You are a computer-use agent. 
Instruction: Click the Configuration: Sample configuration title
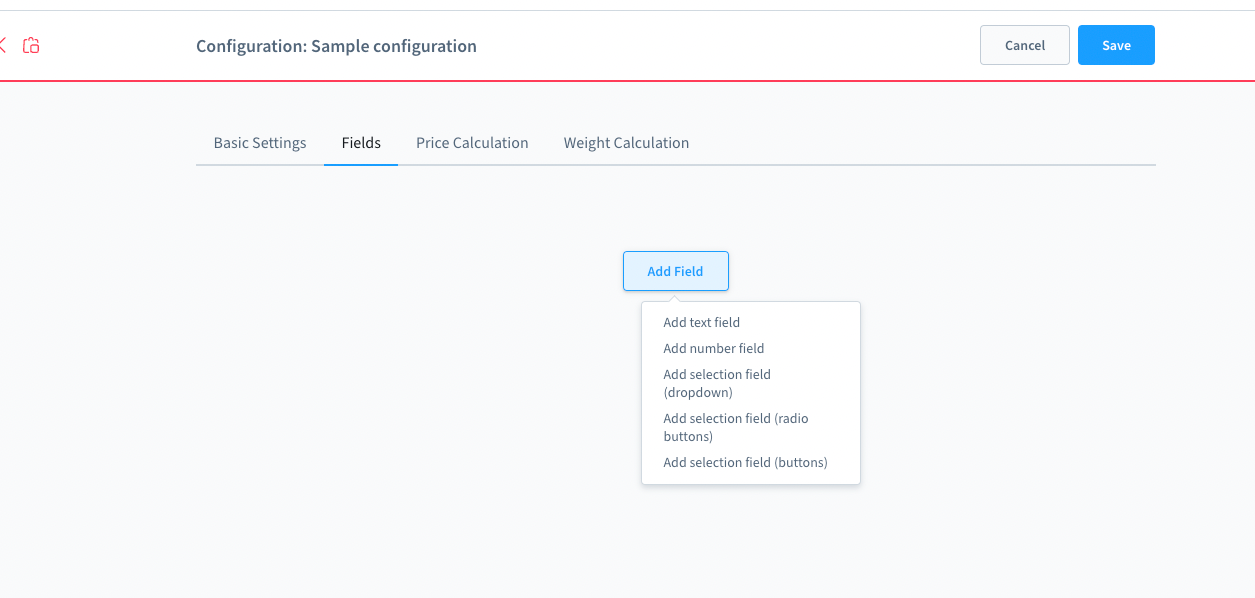point(336,46)
